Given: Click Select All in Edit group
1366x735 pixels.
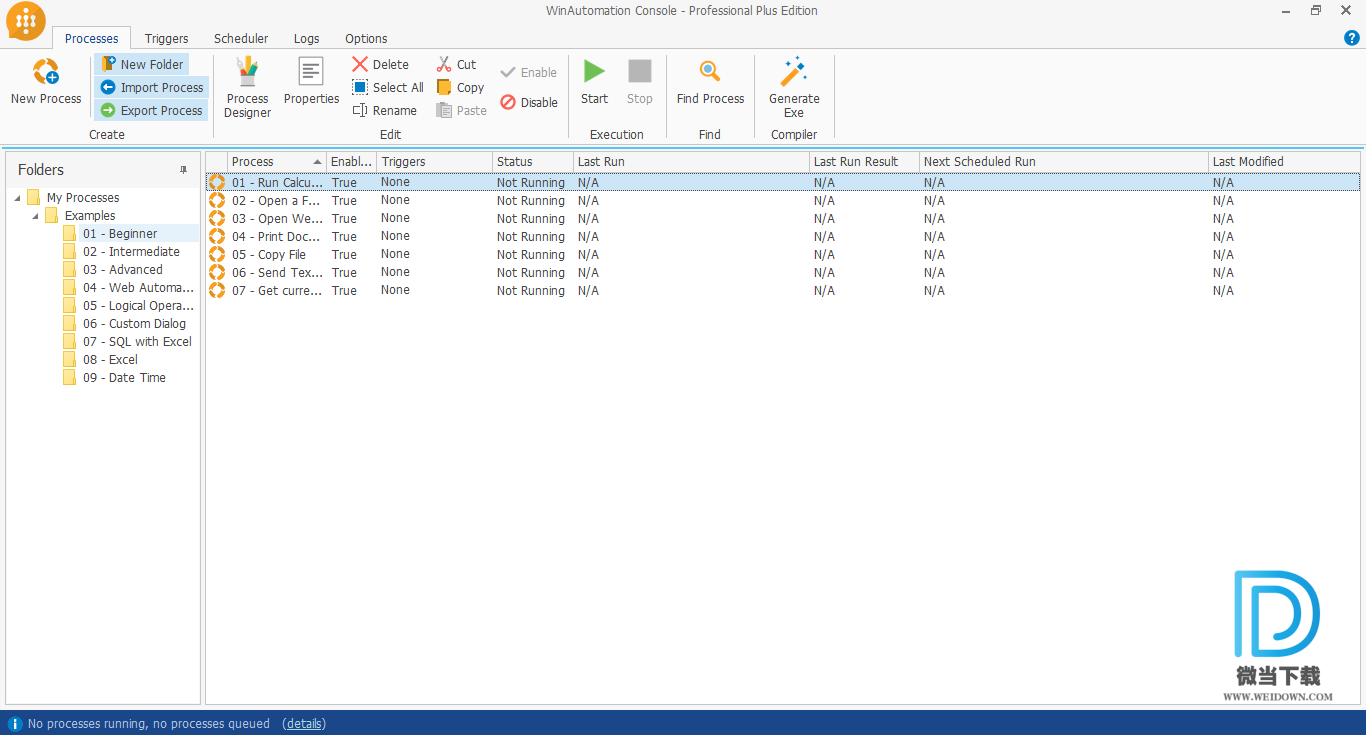Looking at the screenshot, I should click(388, 87).
